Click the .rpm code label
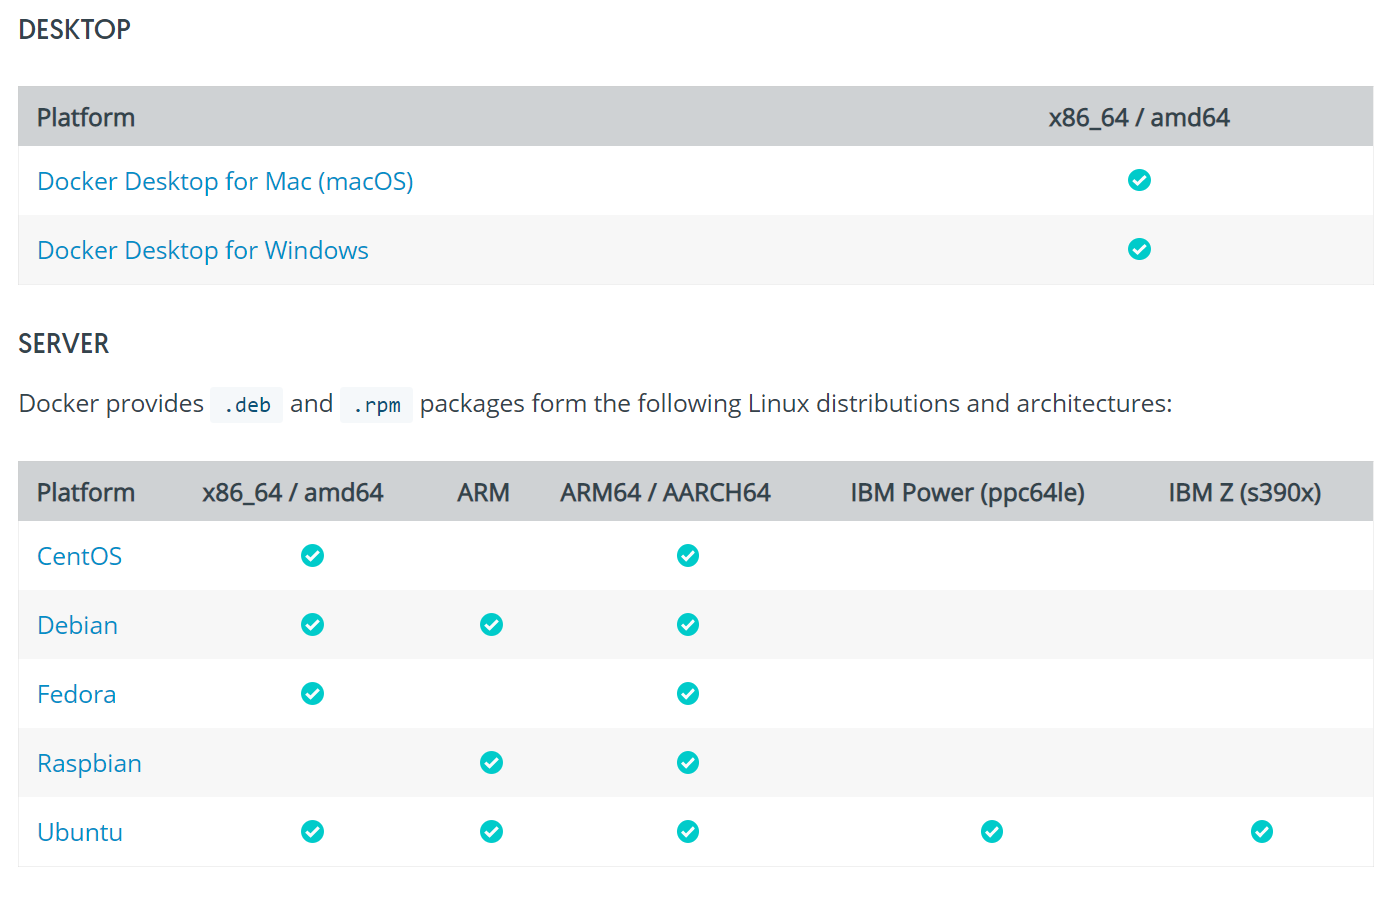Image resolution: width=1395 pixels, height=897 pixels. (x=376, y=405)
